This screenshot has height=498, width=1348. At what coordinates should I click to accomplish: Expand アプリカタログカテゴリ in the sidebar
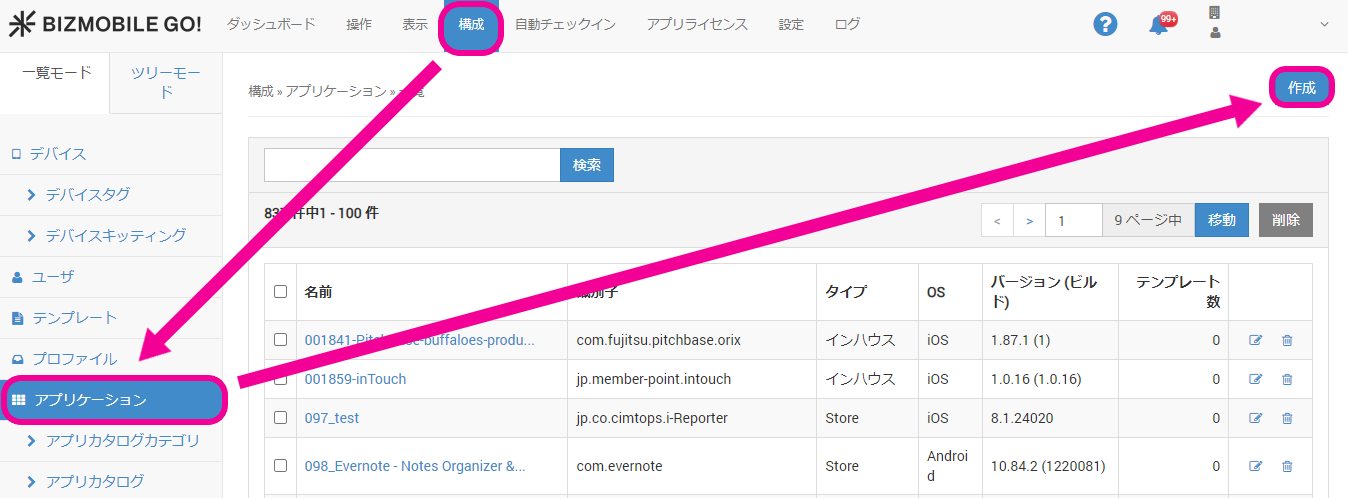click(122, 441)
